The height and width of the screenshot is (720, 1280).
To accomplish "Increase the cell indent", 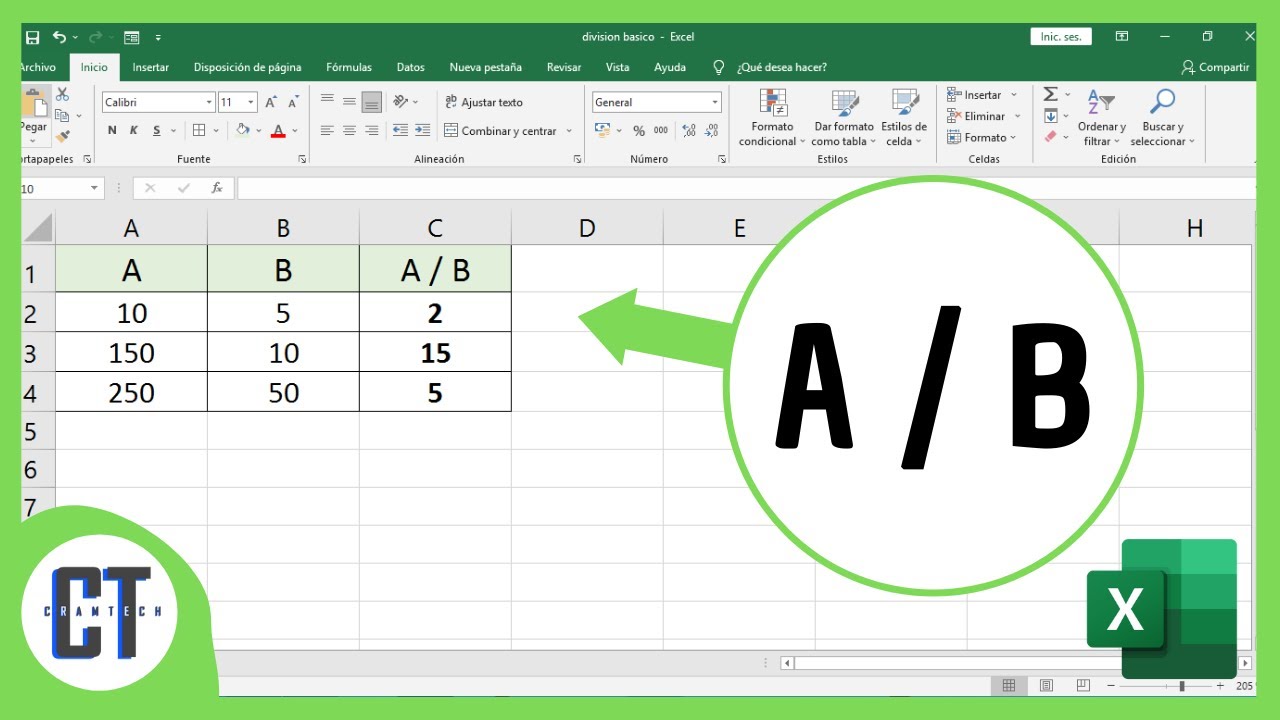I will pos(422,130).
